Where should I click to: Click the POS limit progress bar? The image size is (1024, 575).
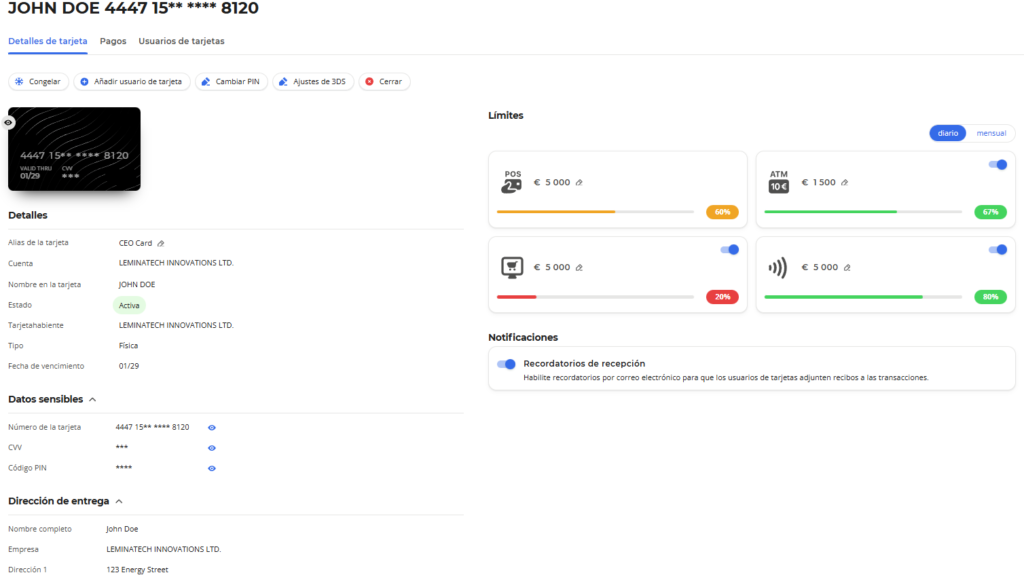(x=595, y=212)
